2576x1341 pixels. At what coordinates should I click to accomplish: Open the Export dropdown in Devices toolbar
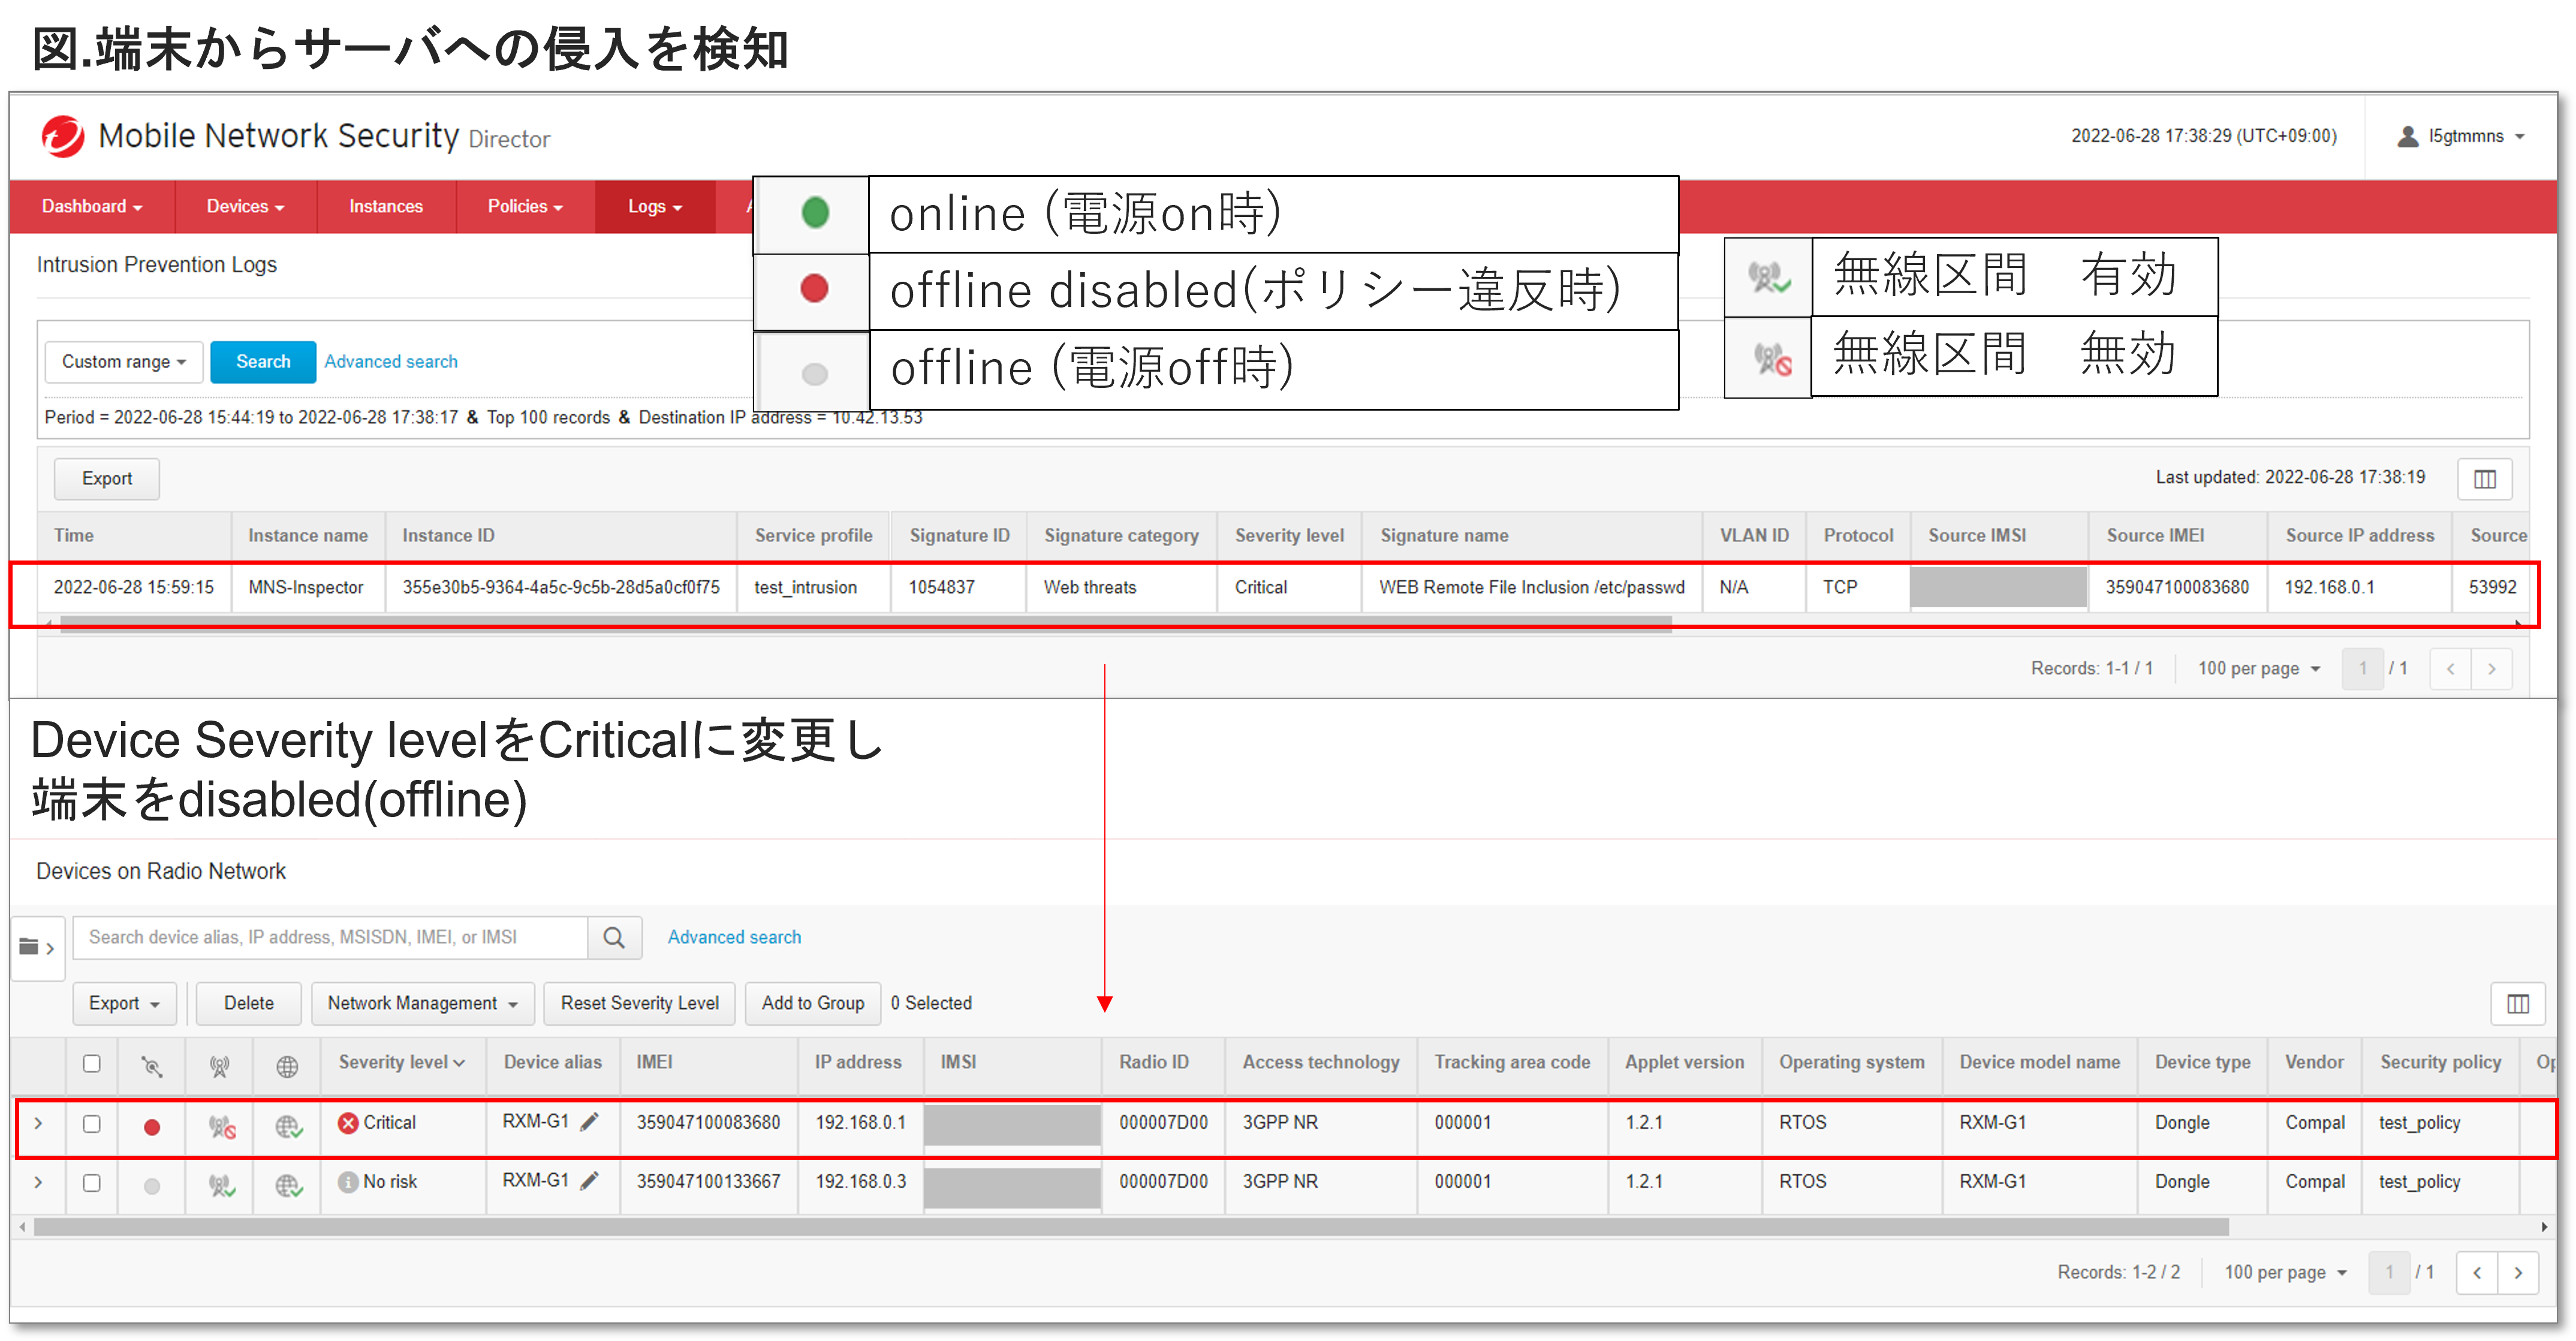(x=124, y=1003)
